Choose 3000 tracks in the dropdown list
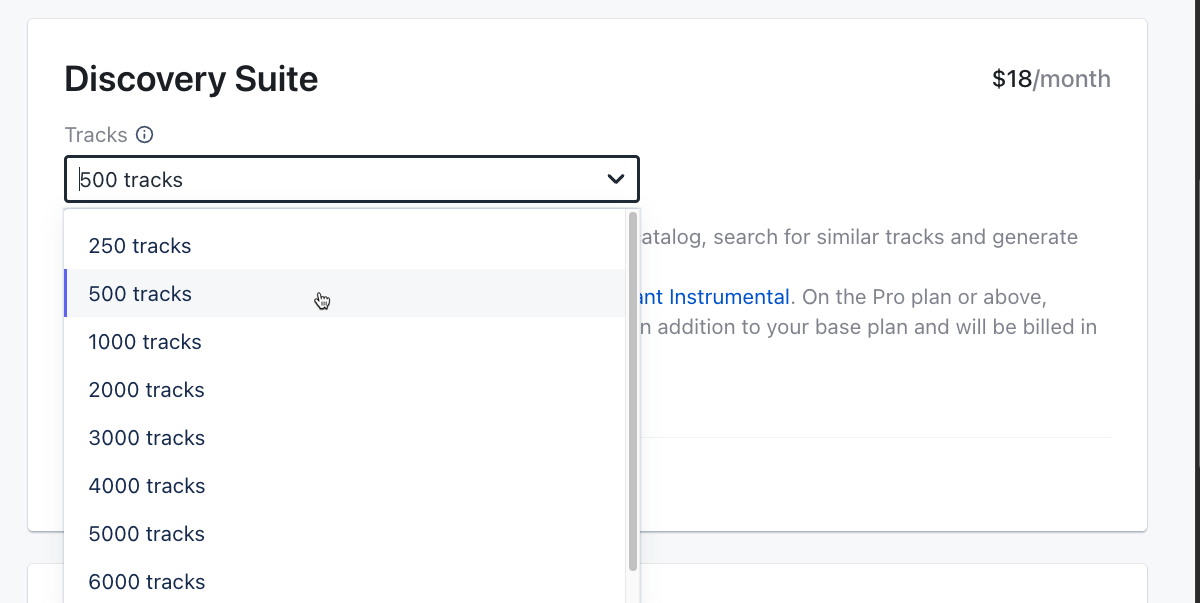 pyautogui.click(x=146, y=438)
